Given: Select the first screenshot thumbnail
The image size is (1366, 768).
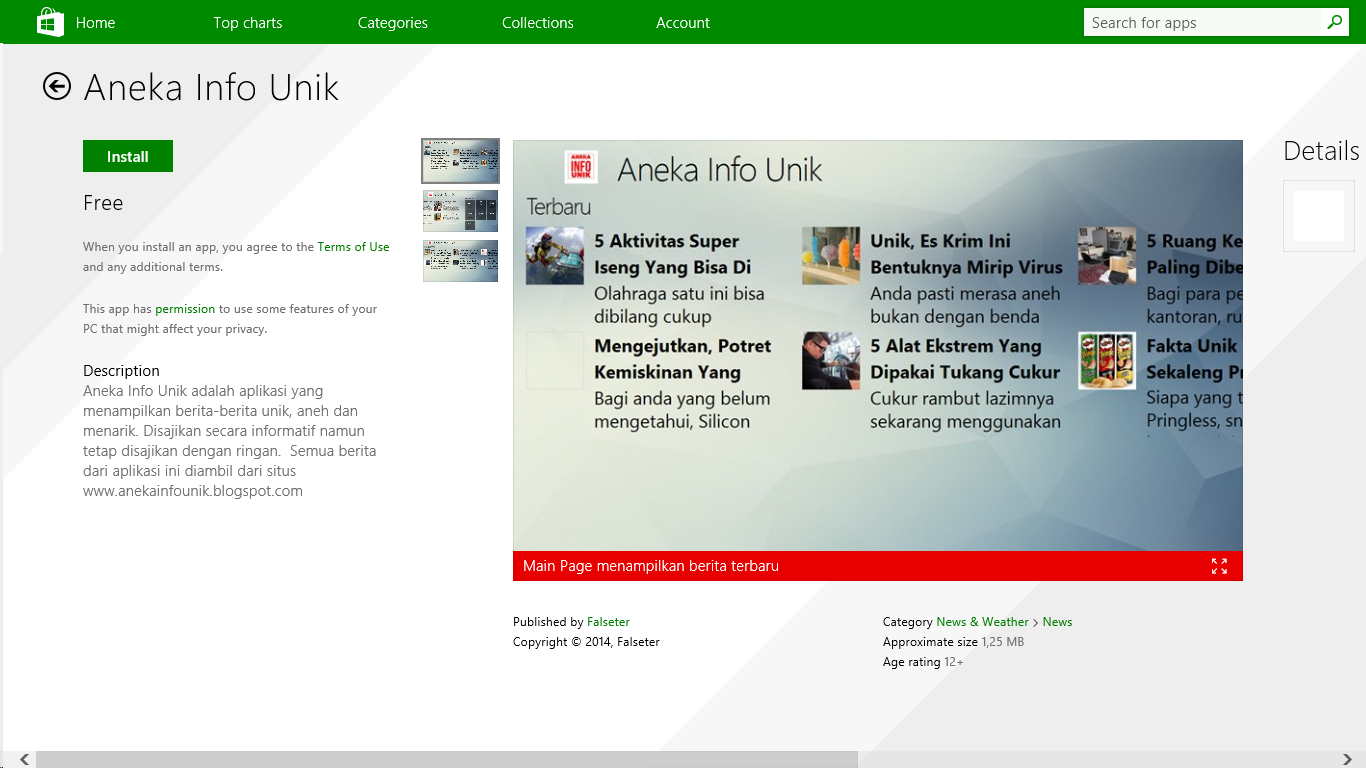Looking at the screenshot, I should click(461, 160).
